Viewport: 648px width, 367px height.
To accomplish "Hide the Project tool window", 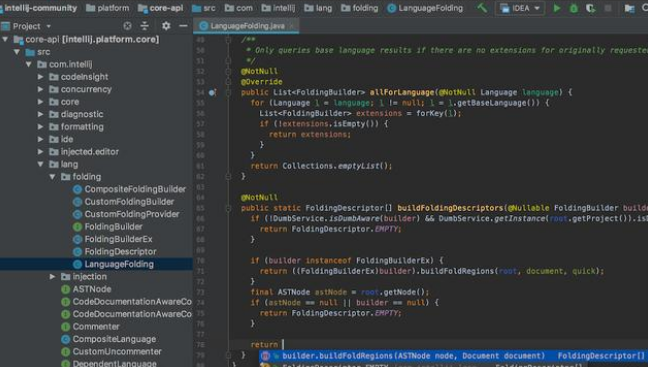I will pos(183,26).
